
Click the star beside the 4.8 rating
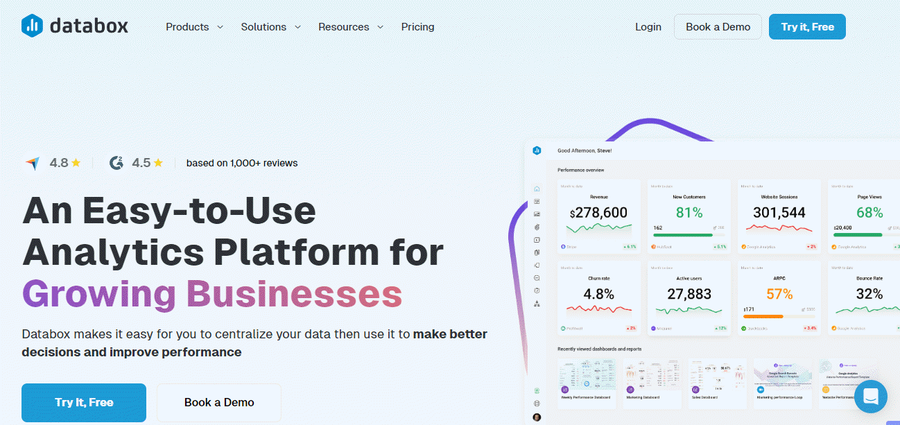click(76, 163)
